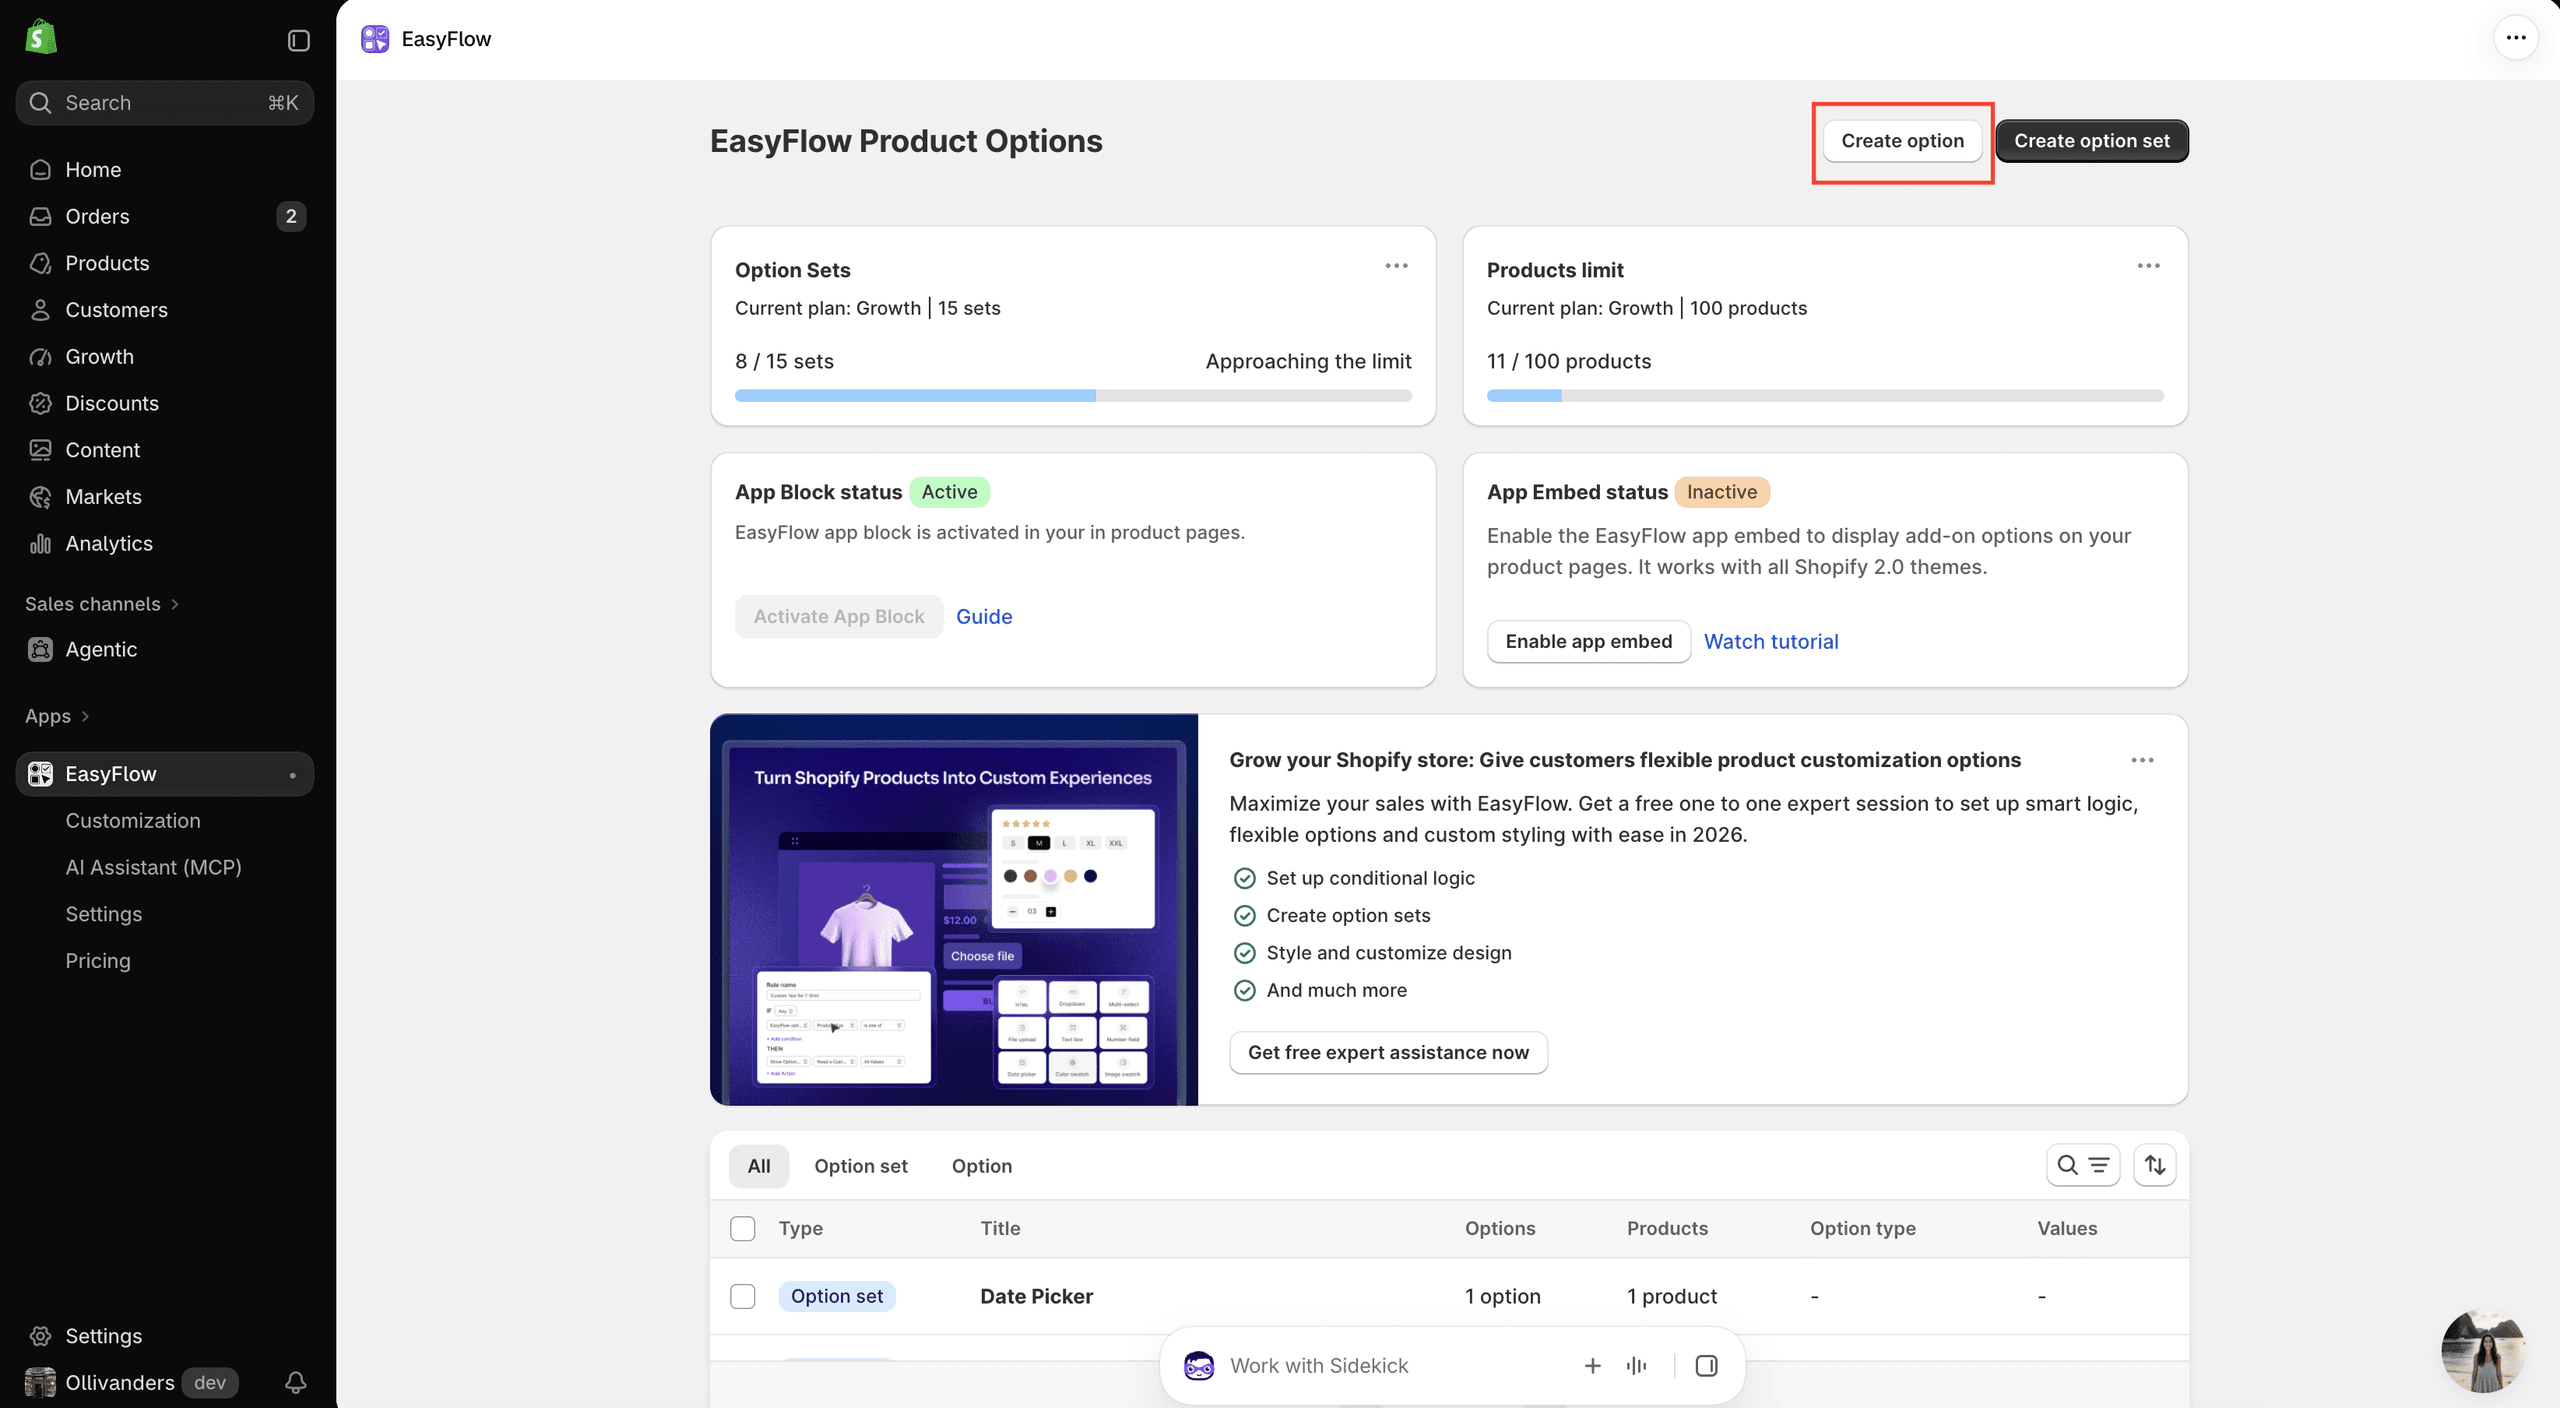
Task: Click the sidebar Search field
Action: 165,103
